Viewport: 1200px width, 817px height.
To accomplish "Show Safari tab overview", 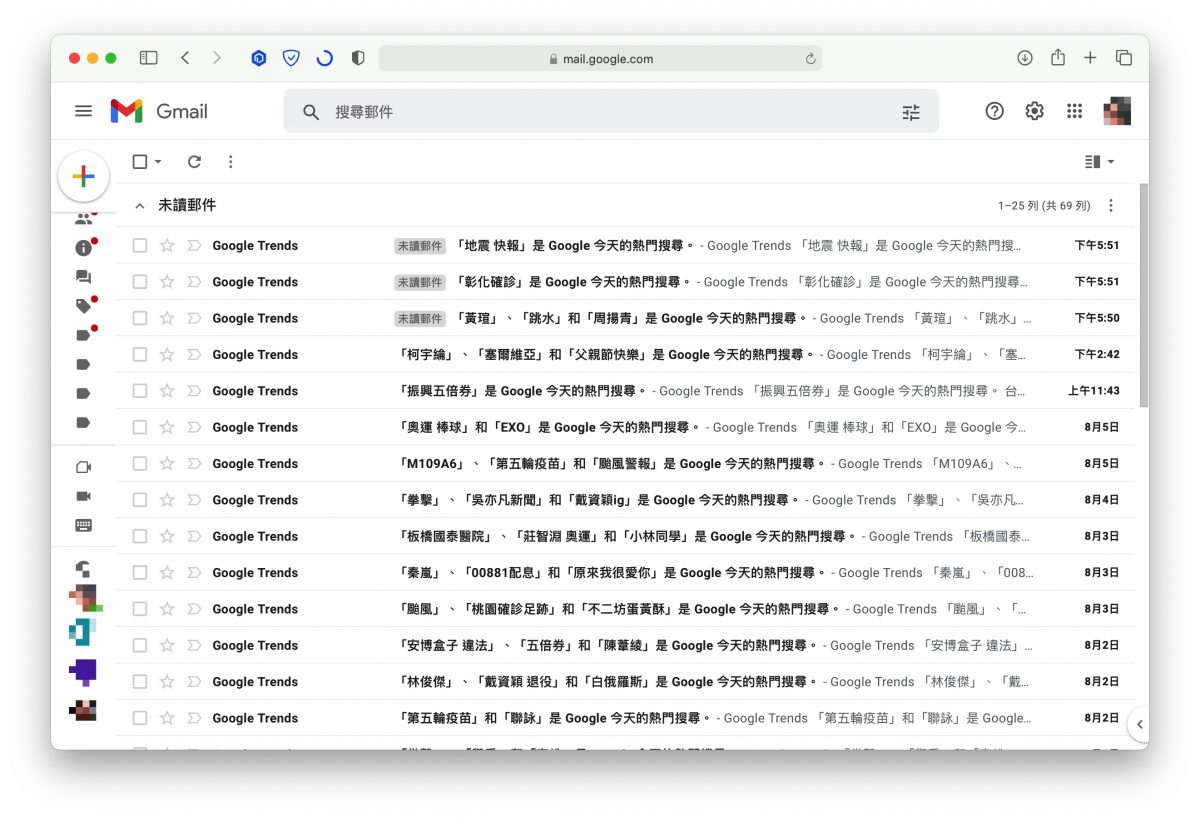I will (1124, 58).
